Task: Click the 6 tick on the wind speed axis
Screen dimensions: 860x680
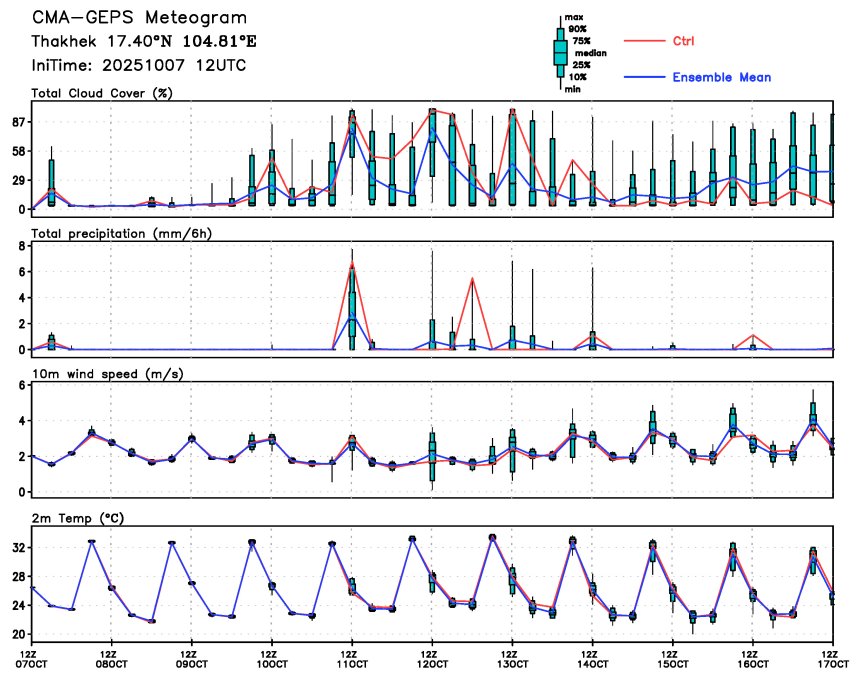Action: click(x=22, y=386)
